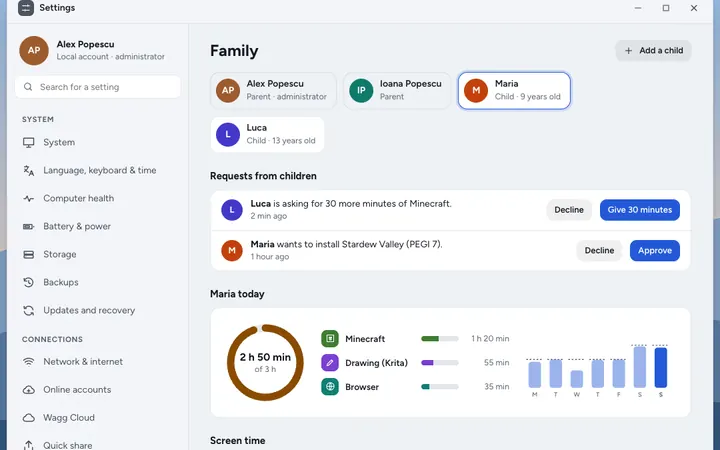Click the Online accounts cloud icon
Image resolution: width=720 pixels, height=450 pixels.
[x=28, y=390]
